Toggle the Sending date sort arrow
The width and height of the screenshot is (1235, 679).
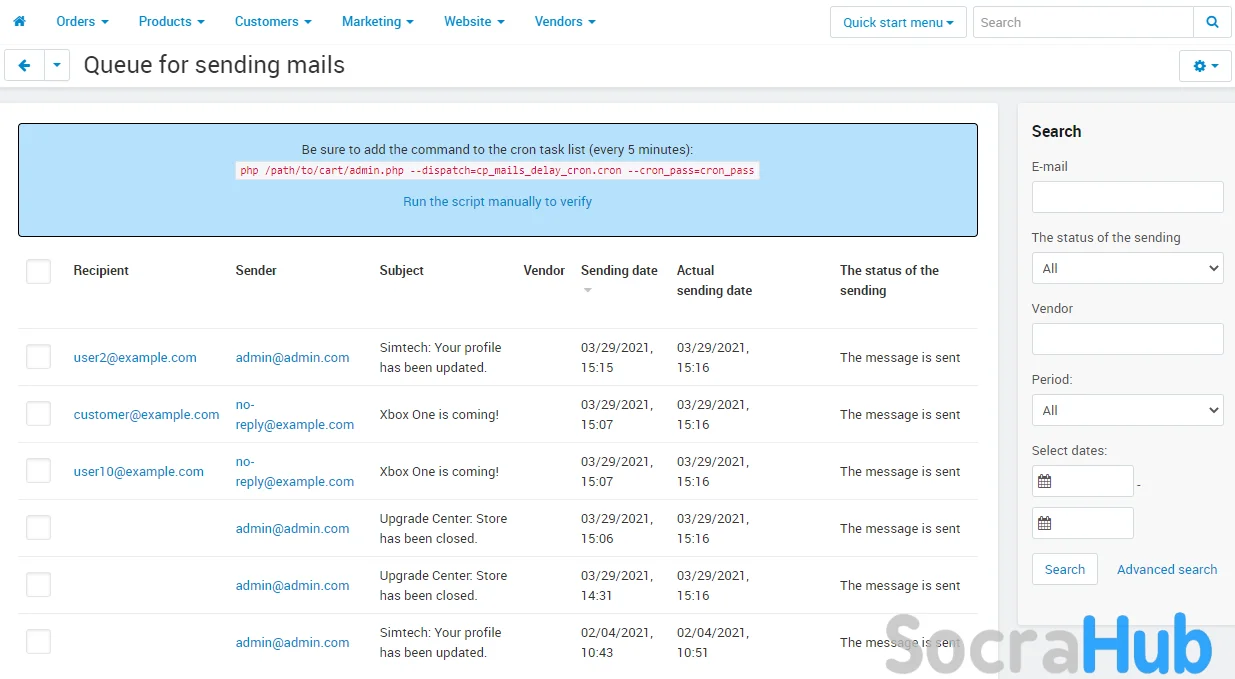[588, 291]
